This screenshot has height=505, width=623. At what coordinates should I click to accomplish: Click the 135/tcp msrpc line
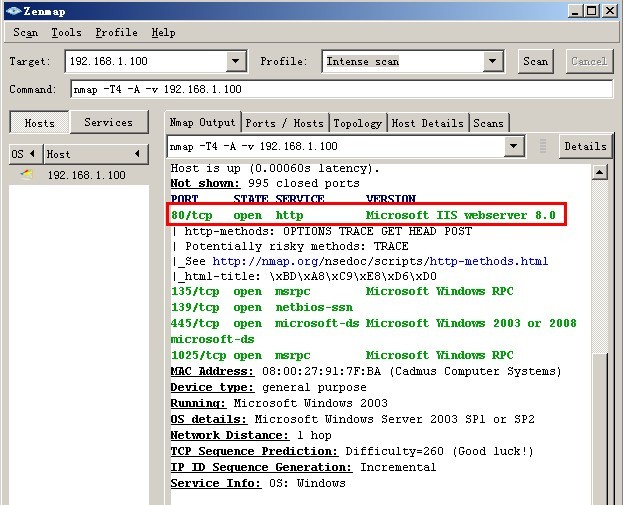point(342,291)
